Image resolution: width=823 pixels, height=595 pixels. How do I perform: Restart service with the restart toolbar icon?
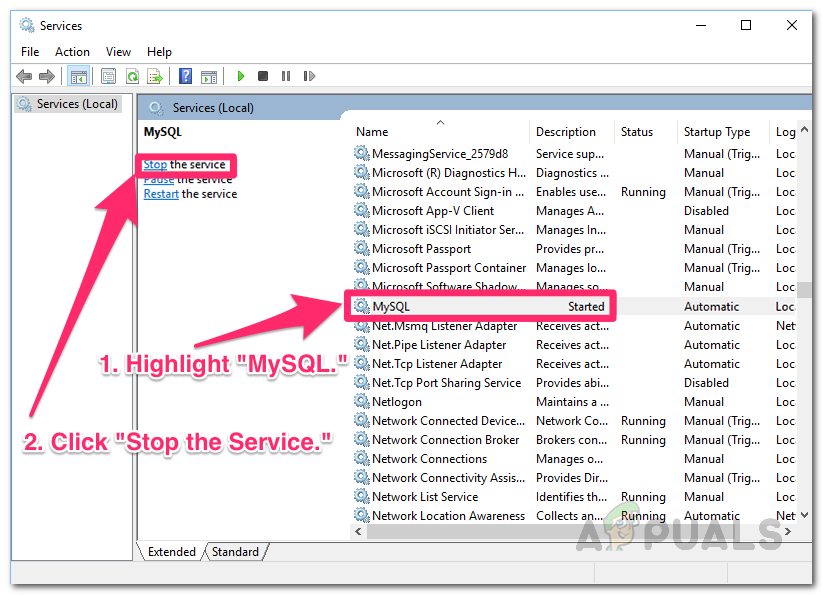(x=309, y=77)
